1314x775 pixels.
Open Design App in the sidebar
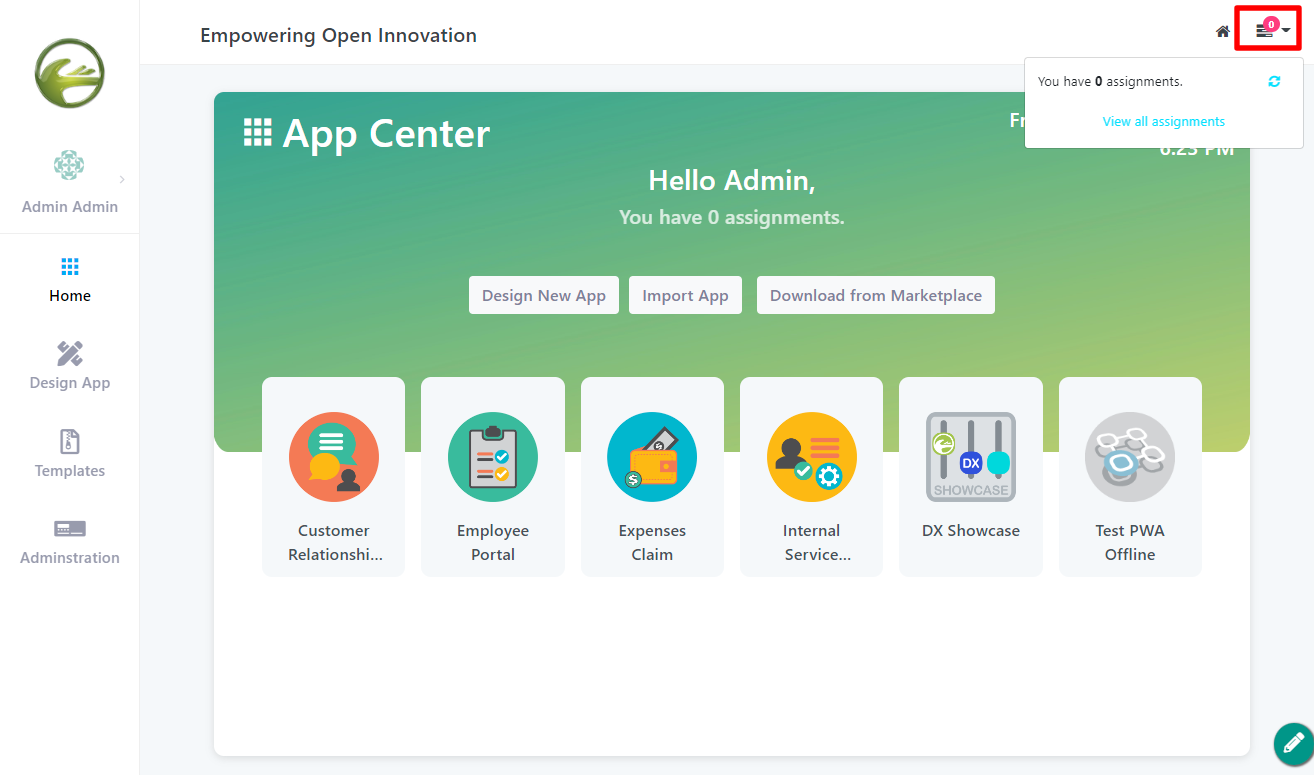point(70,366)
